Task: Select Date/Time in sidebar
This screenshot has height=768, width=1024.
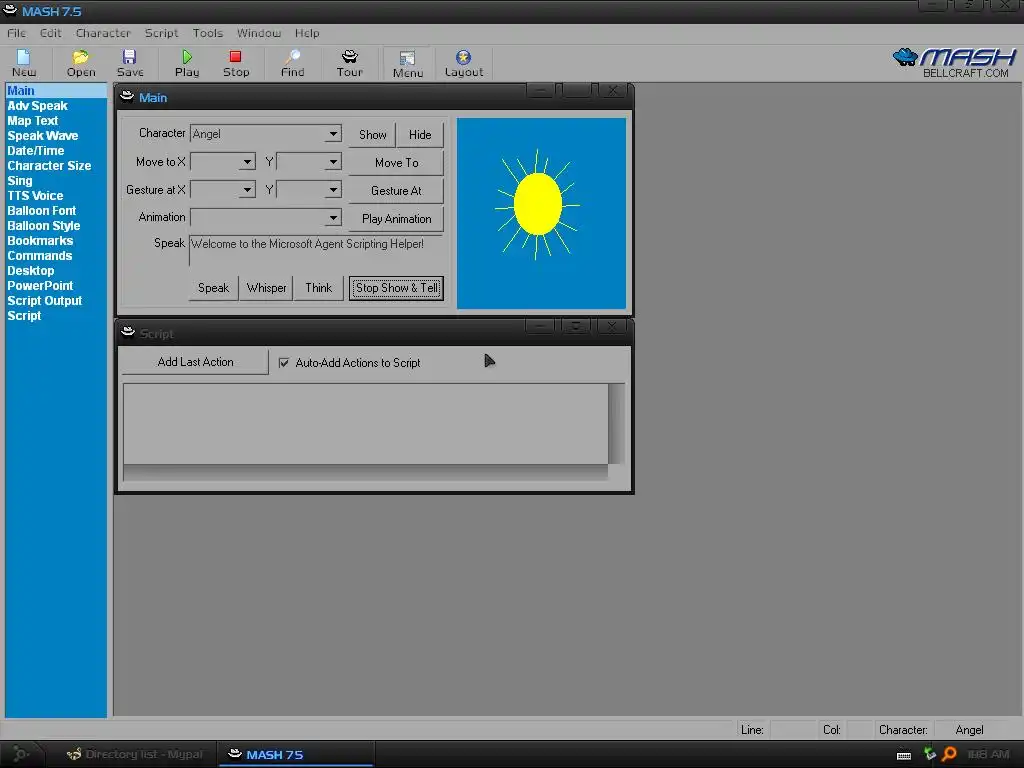Action: click(35, 151)
